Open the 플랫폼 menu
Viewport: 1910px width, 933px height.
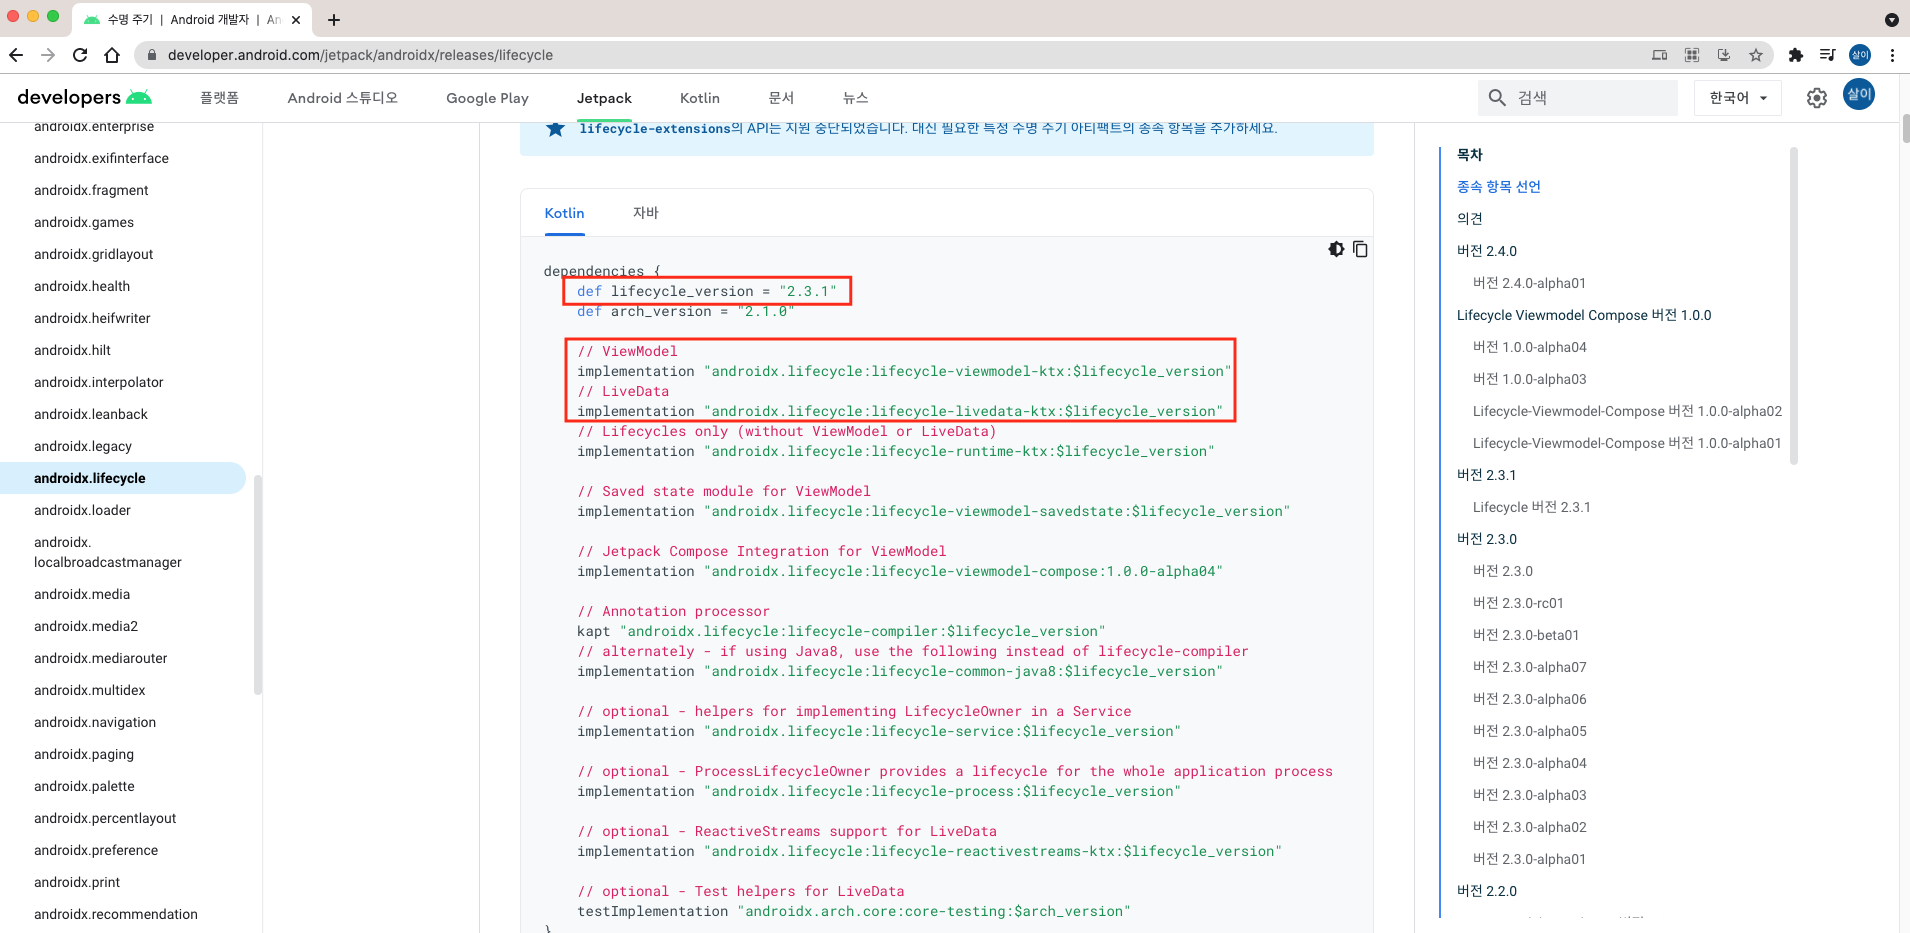[219, 98]
